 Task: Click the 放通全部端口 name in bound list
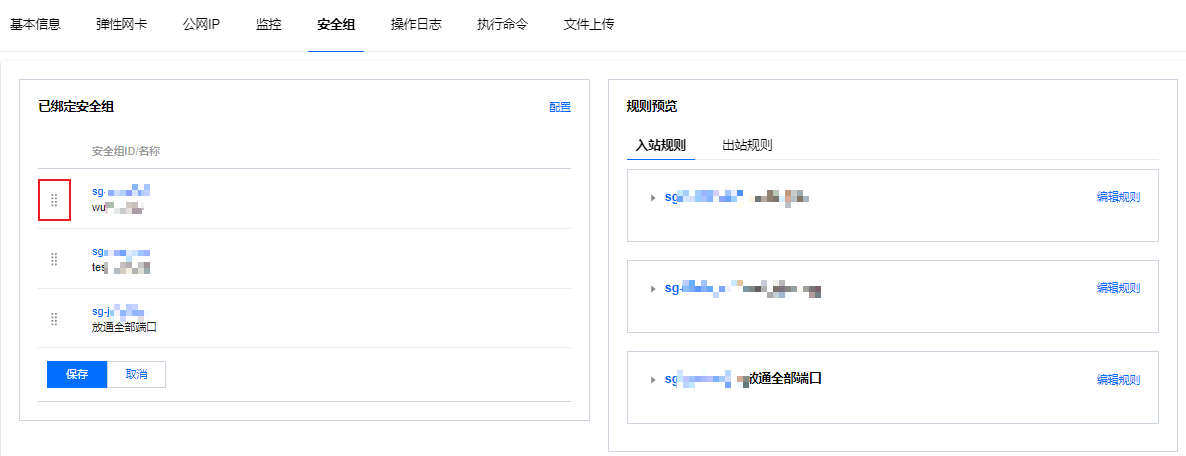(x=124, y=327)
